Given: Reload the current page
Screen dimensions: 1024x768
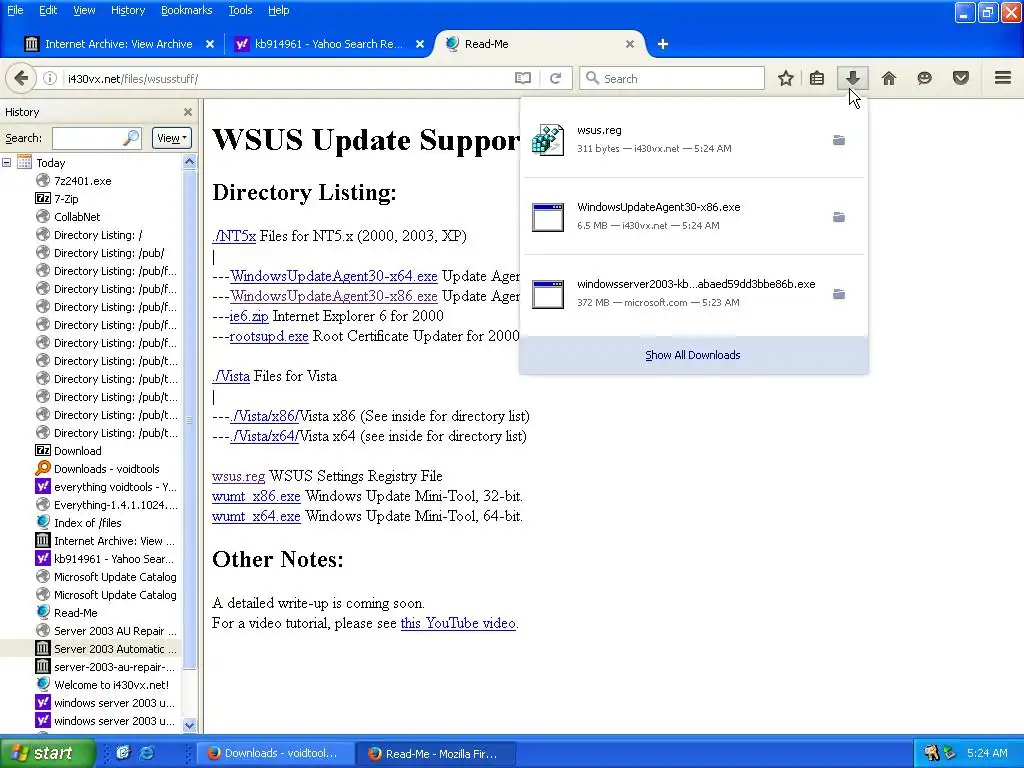Looking at the screenshot, I should tap(556, 78).
